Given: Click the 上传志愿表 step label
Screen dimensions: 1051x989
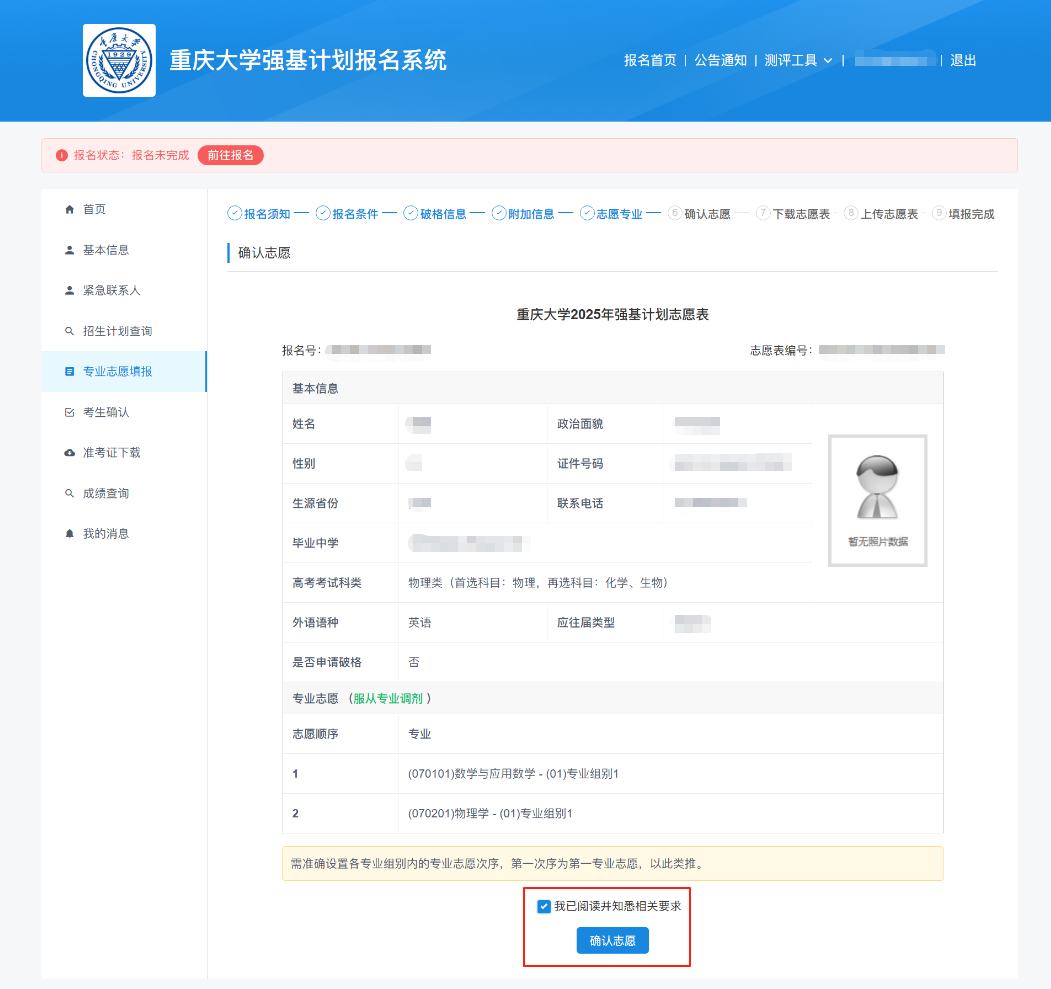Looking at the screenshot, I should coord(889,214).
